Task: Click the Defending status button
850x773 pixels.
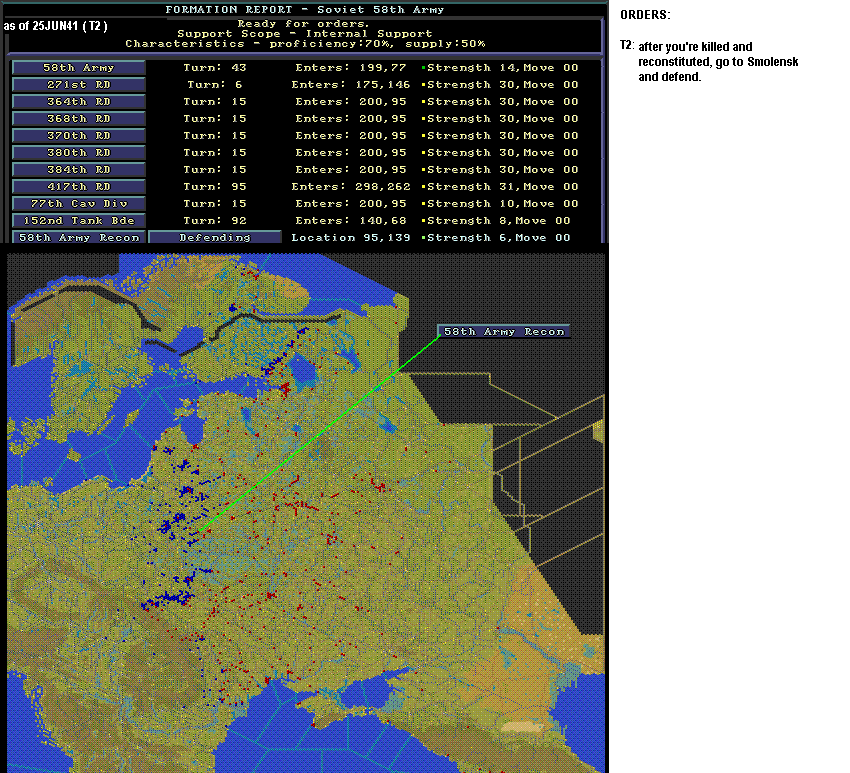Action: point(215,237)
